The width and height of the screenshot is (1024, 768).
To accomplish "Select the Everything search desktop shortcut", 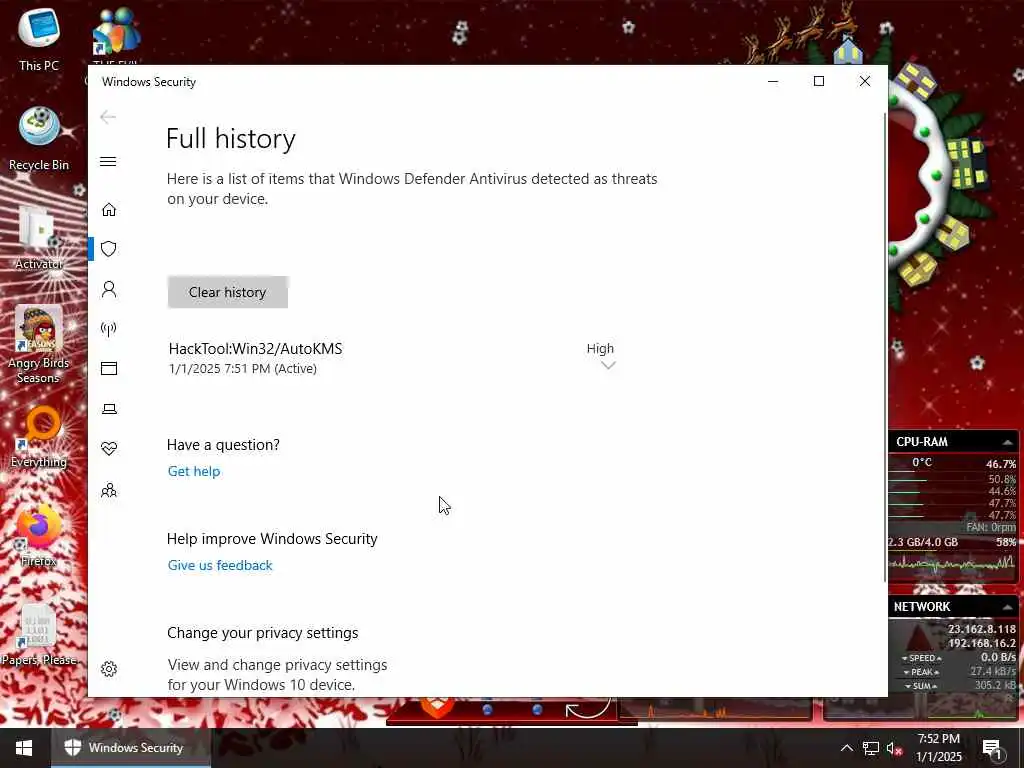I will [x=39, y=438].
